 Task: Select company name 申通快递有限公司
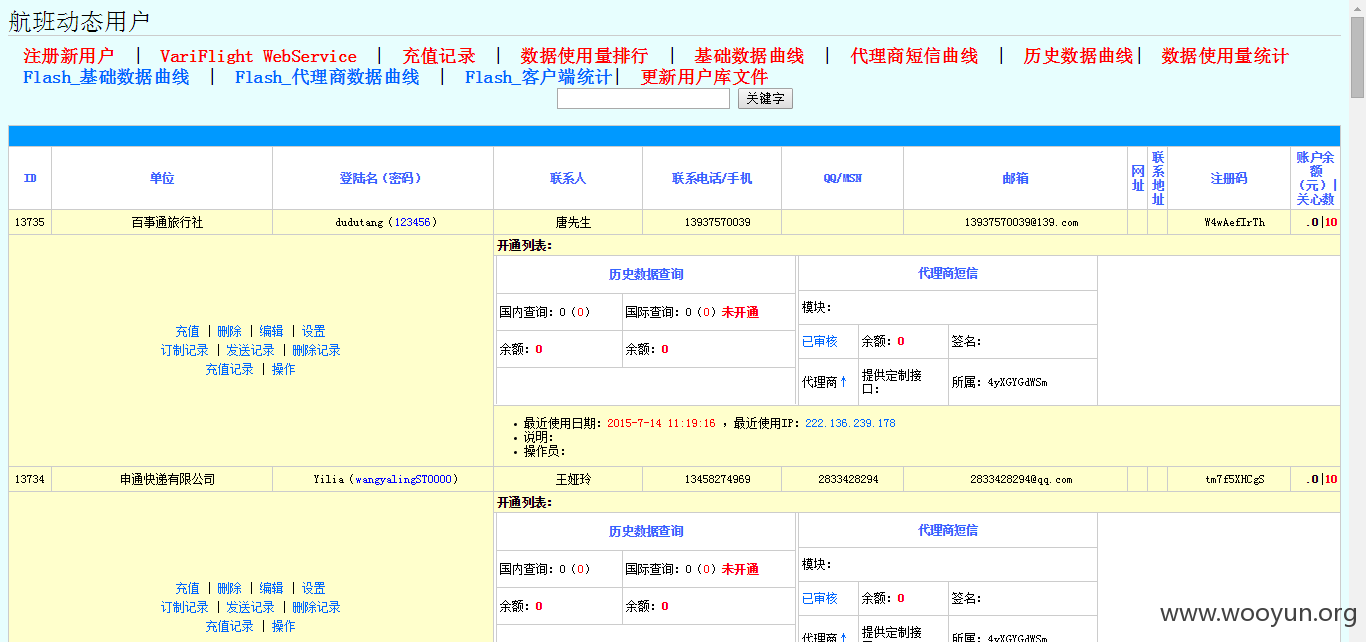[x=167, y=479]
